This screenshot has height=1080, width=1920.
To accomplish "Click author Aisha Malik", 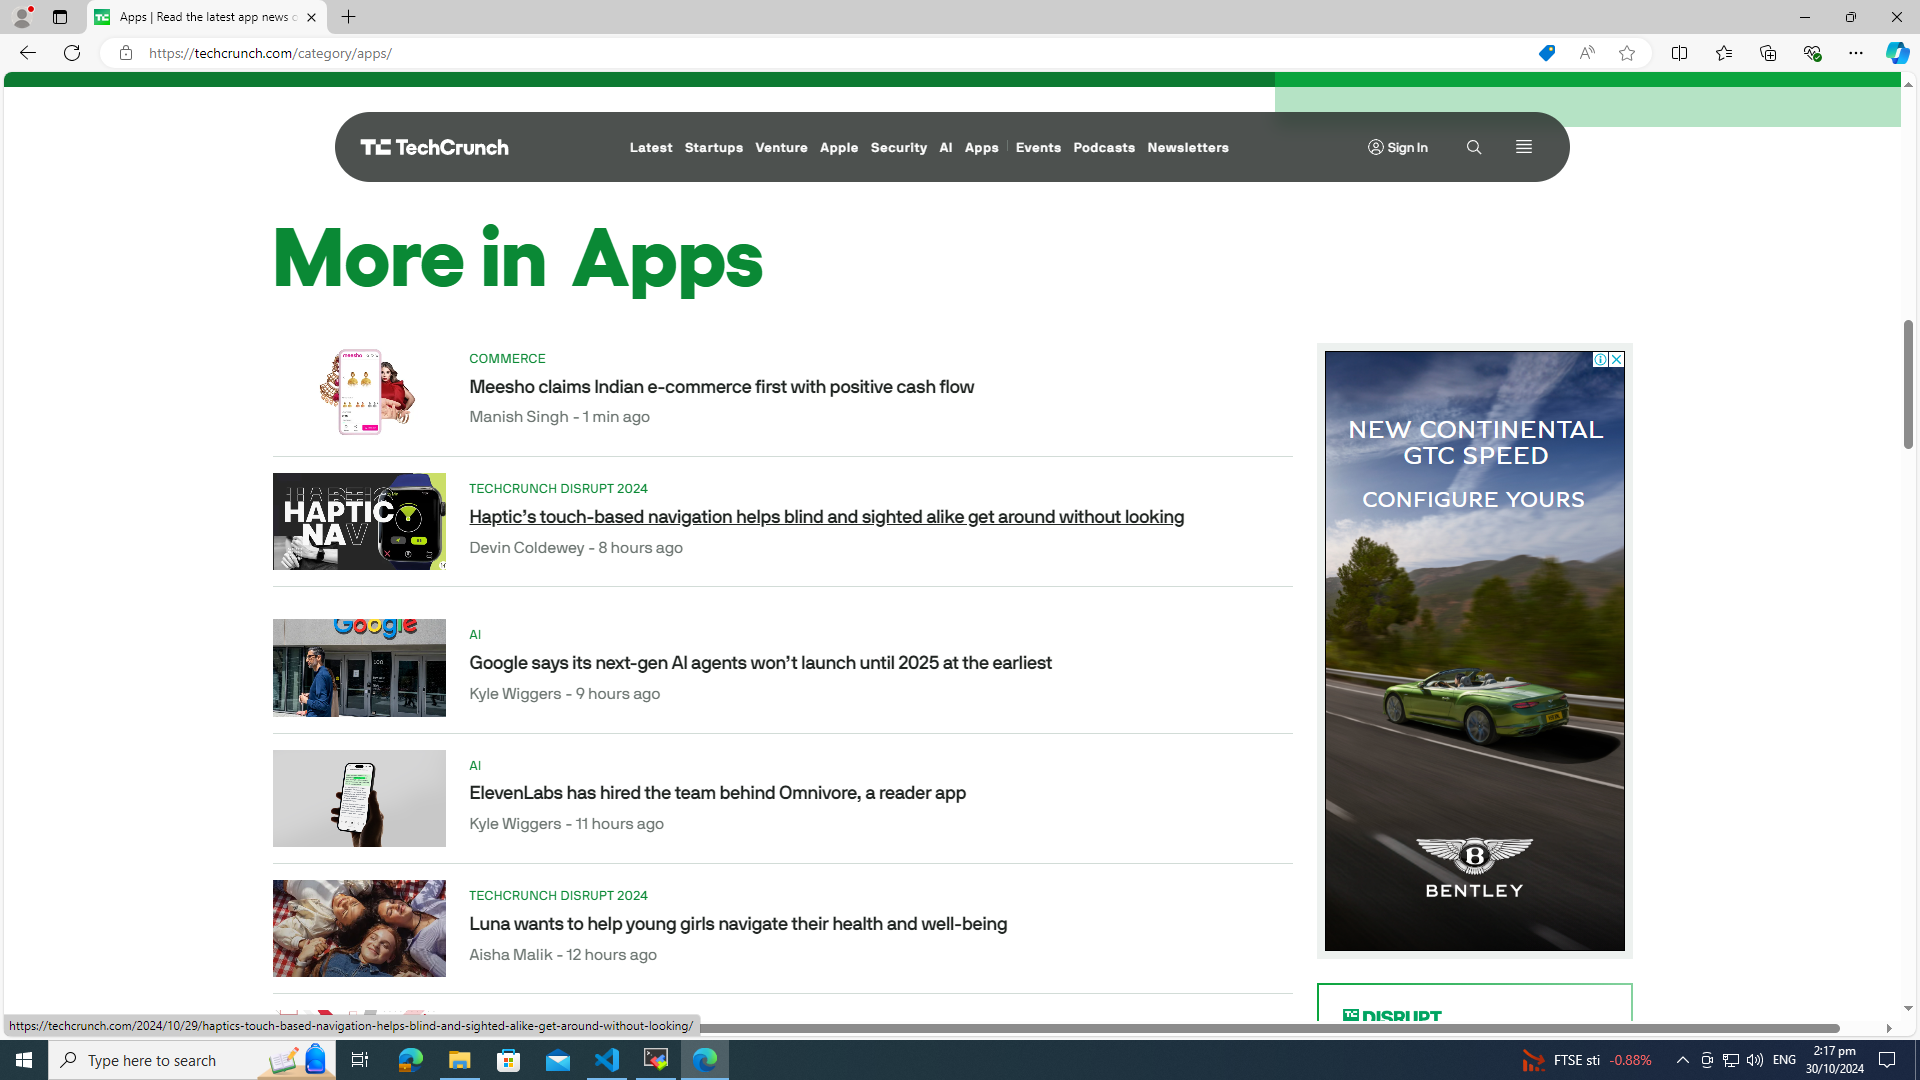I will coord(510,955).
